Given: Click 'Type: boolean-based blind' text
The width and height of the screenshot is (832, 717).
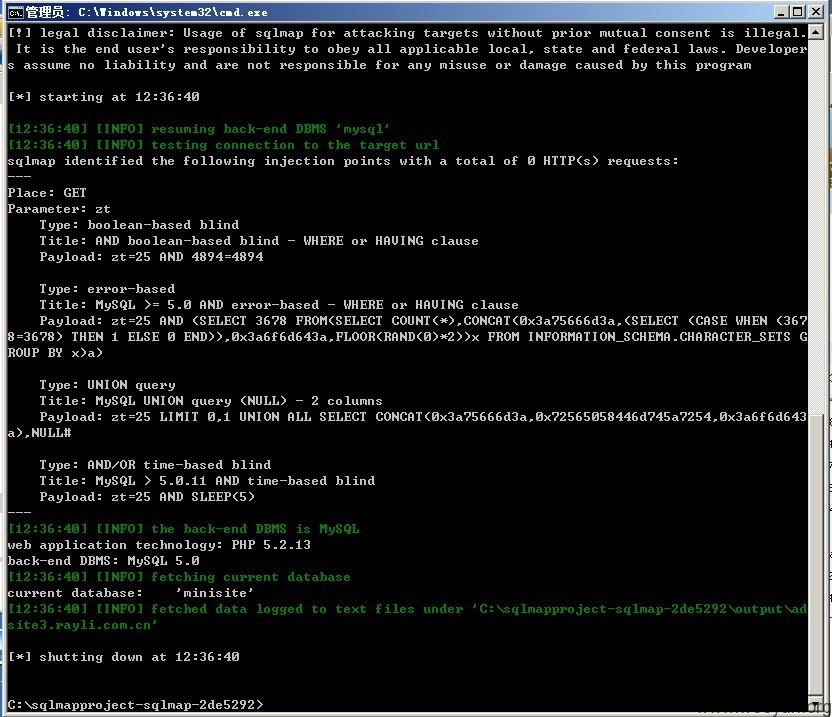Looking at the screenshot, I should coord(139,224).
